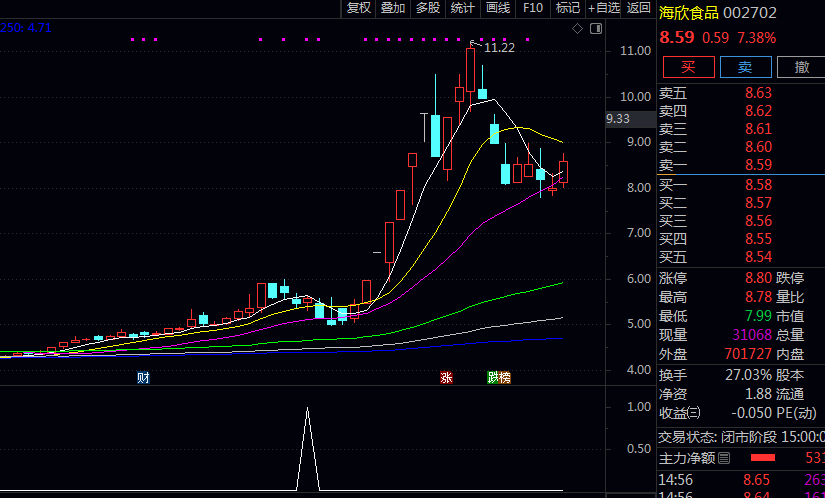This screenshot has width=825, height=498.
Task: Click the diamond icon above the chart
Action: (x=577, y=29)
